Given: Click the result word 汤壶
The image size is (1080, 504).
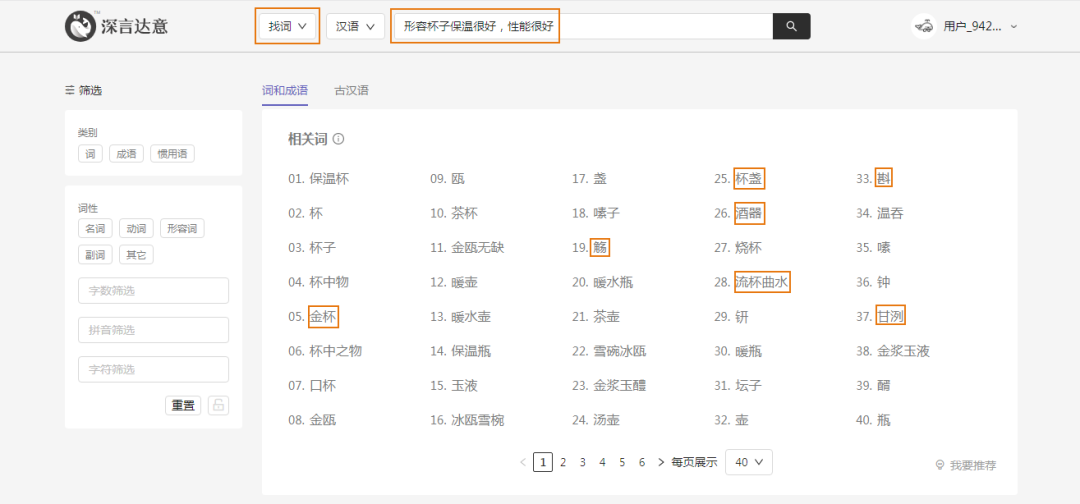Looking at the screenshot, I should coord(606,420).
